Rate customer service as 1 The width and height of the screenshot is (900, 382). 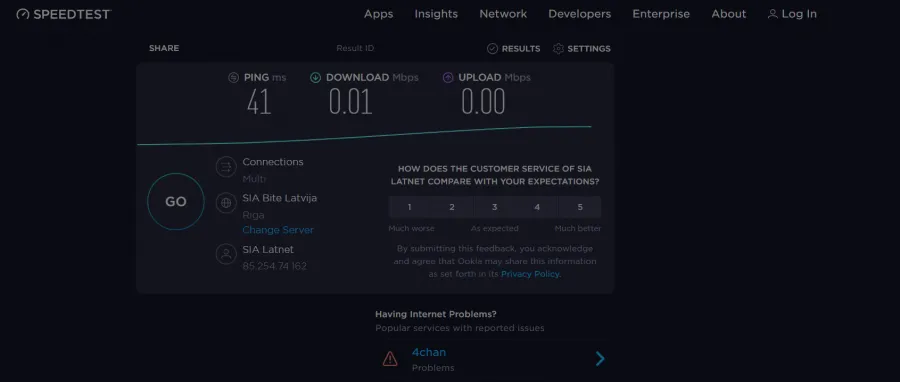409,207
